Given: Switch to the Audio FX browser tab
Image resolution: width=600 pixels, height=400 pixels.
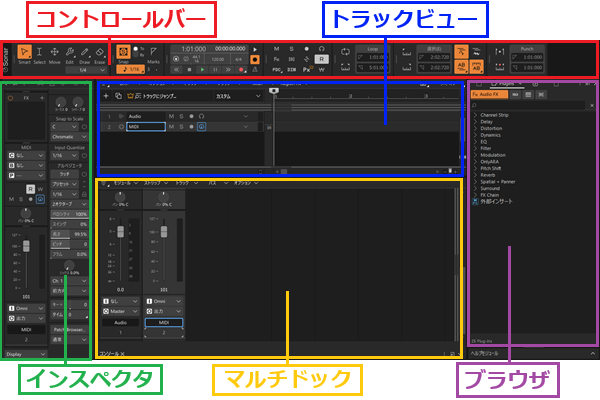Looking at the screenshot, I should [x=489, y=92].
